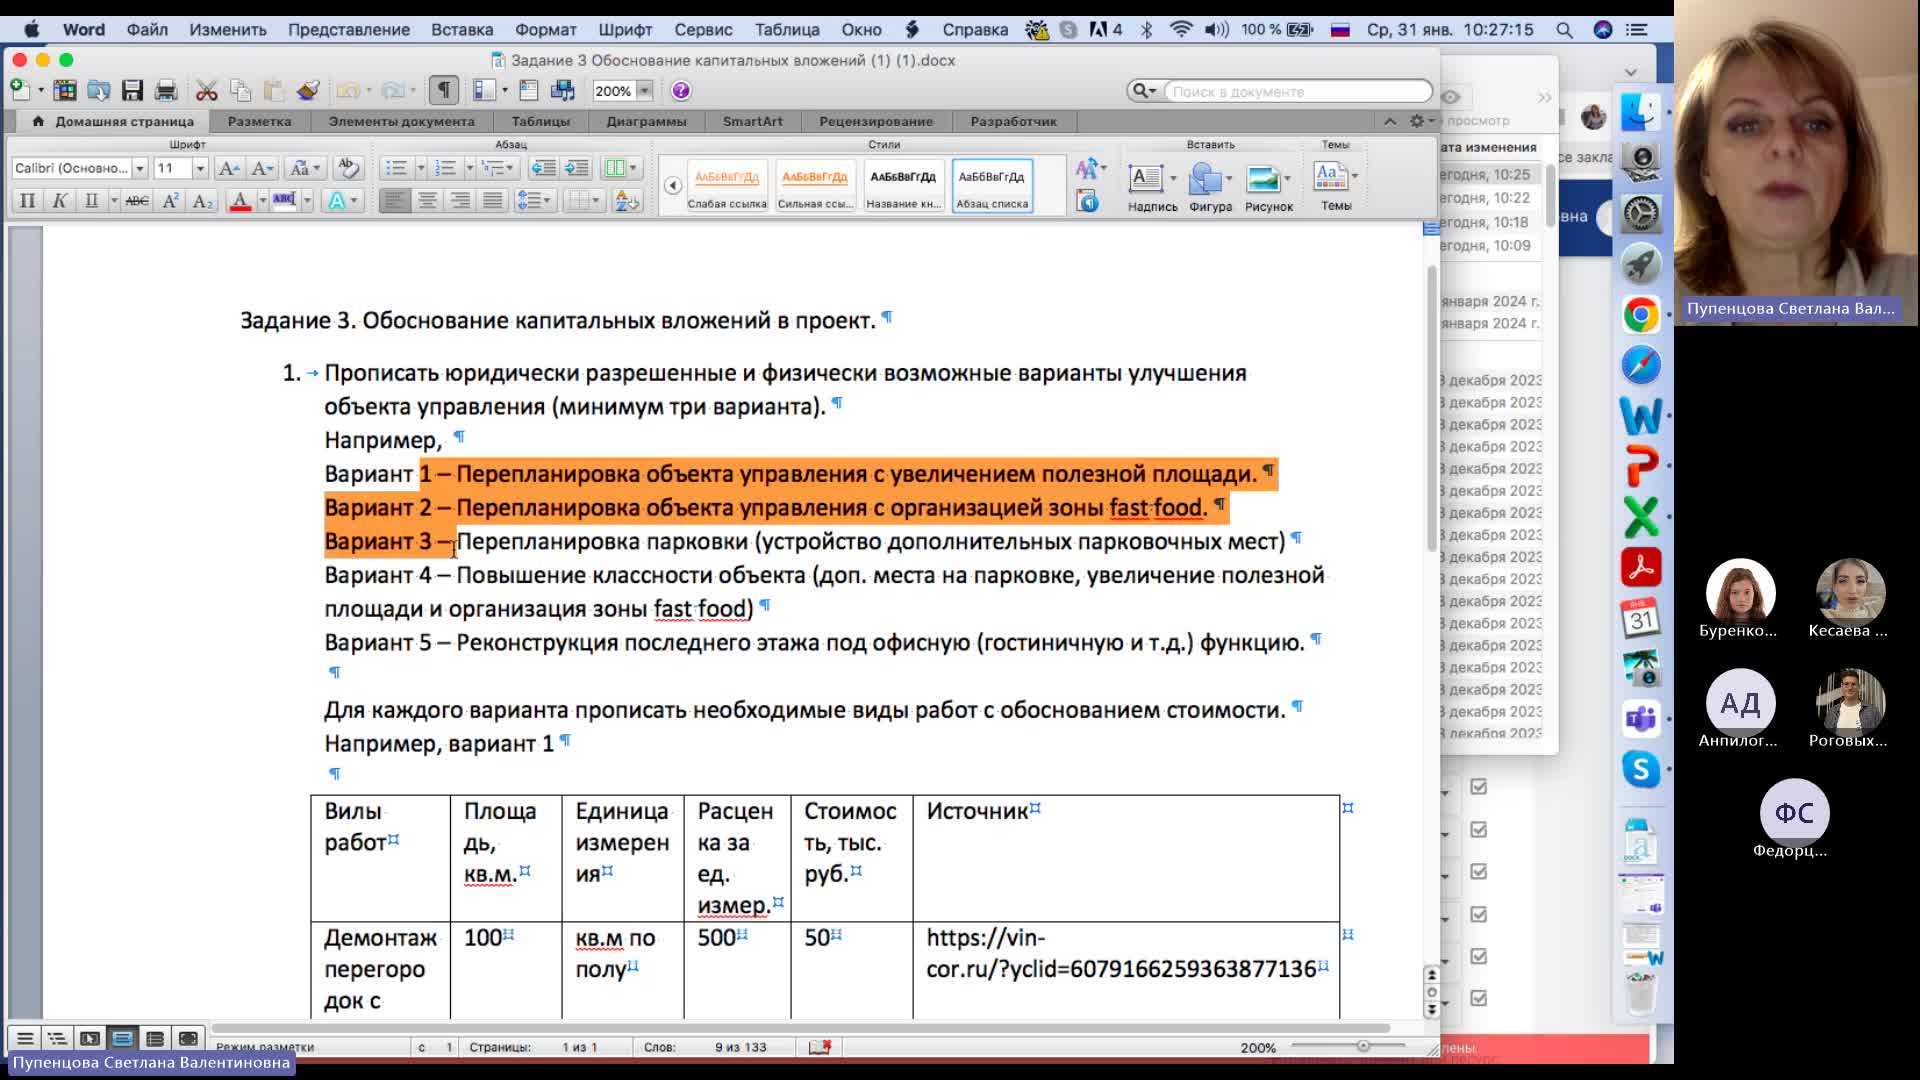Apply the red font color swatch

(240, 201)
